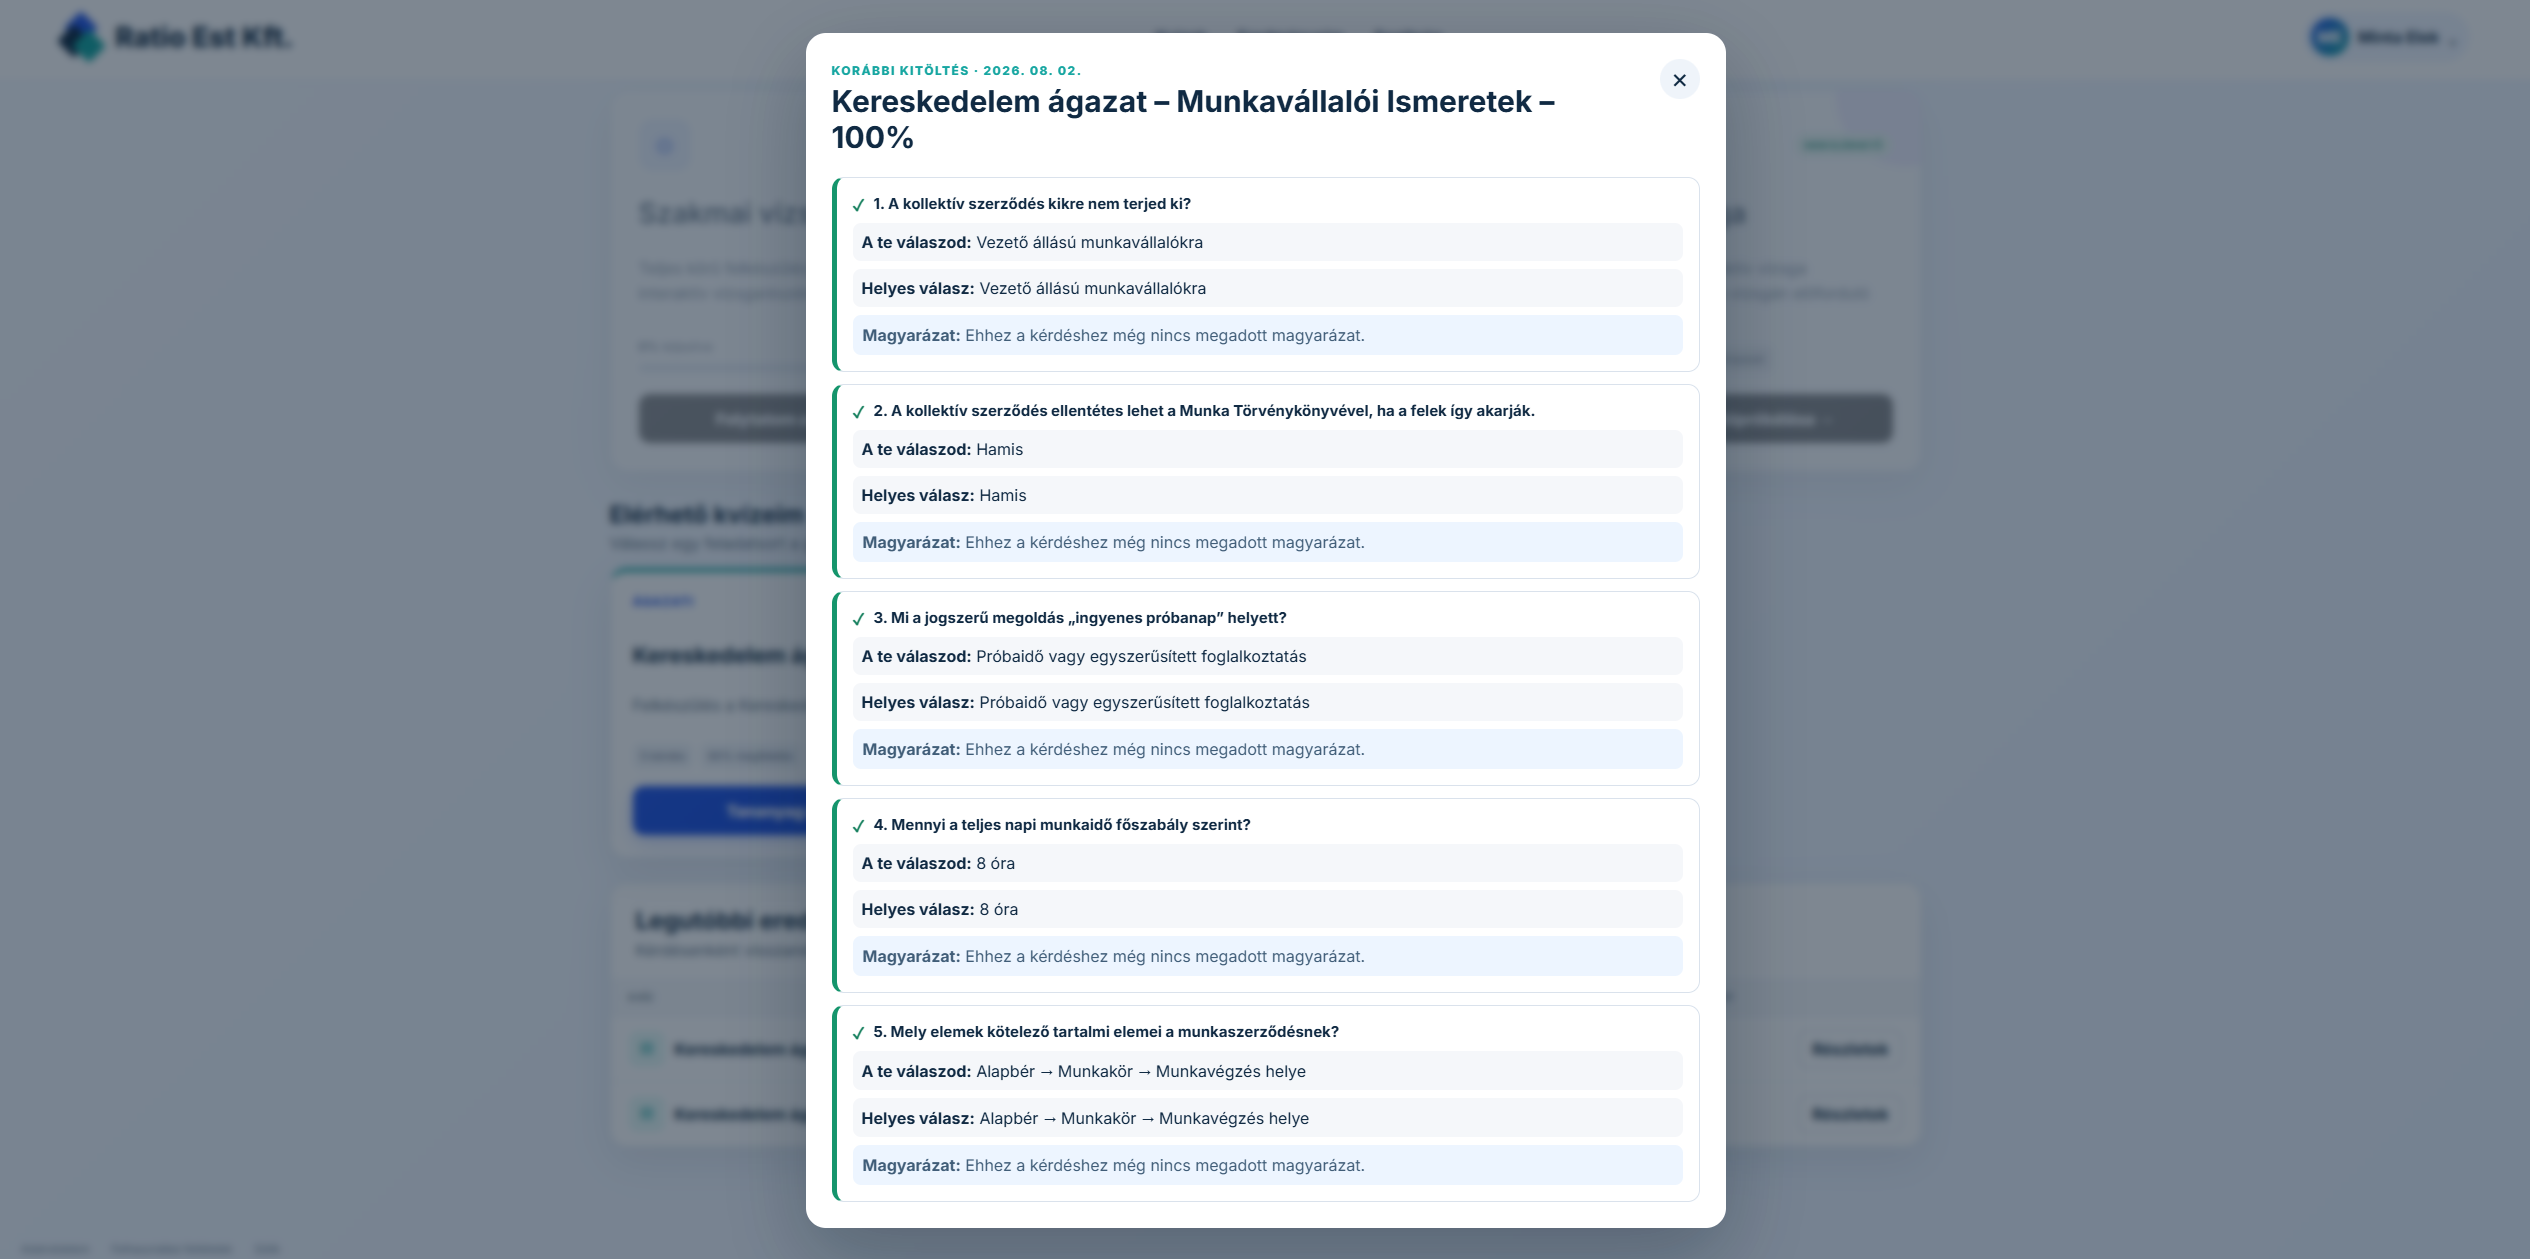Viewport: 2530px width, 1259px height.
Task: Select question 2 about Munka Törvénykönyve
Action: pos(1204,411)
